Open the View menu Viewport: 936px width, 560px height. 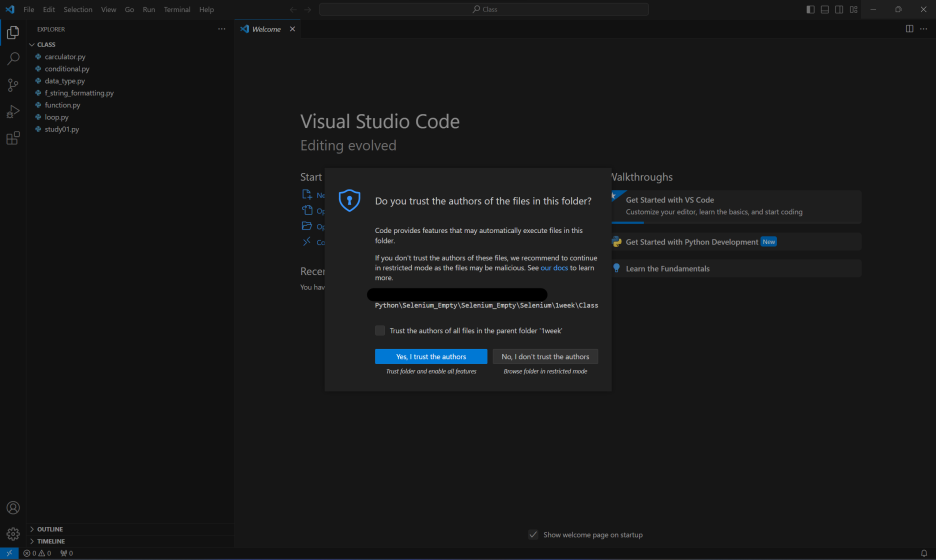pos(108,10)
